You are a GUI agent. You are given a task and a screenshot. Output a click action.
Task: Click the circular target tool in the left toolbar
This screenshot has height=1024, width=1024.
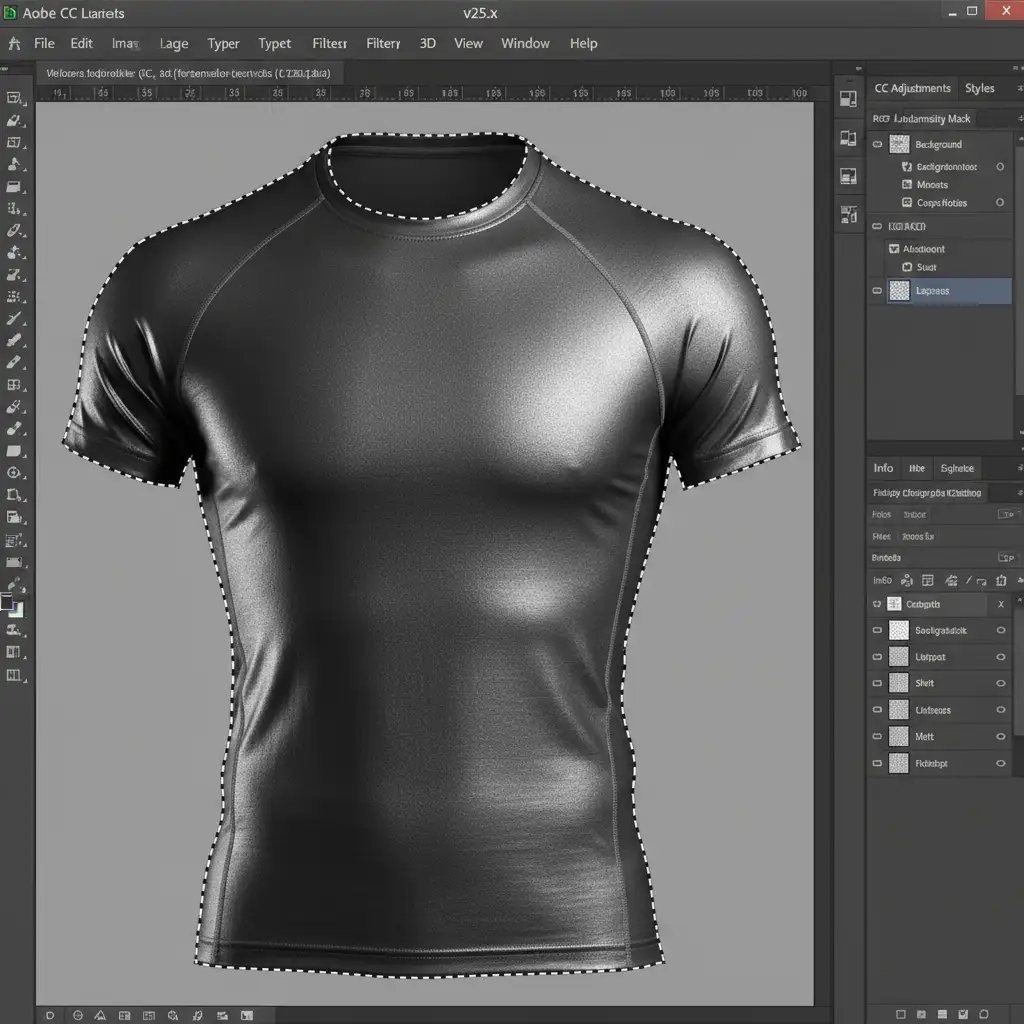click(x=14, y=473)
